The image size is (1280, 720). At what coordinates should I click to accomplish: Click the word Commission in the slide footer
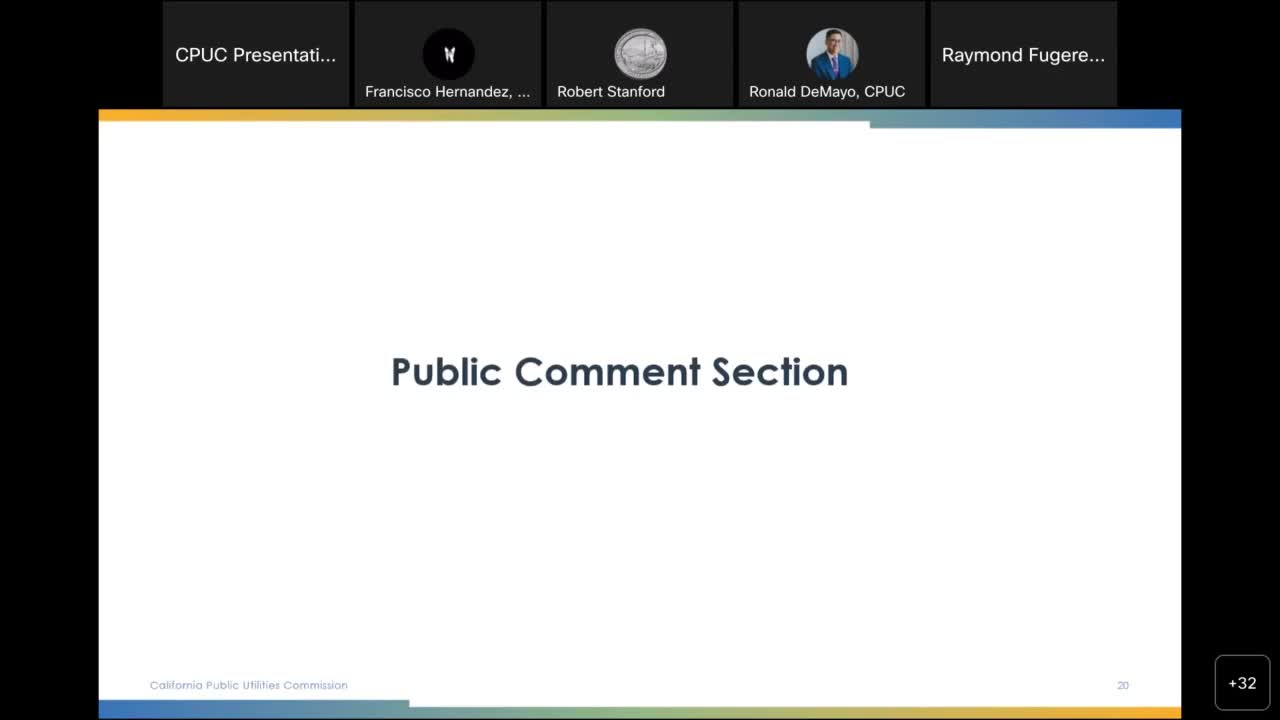coord(315,685)
